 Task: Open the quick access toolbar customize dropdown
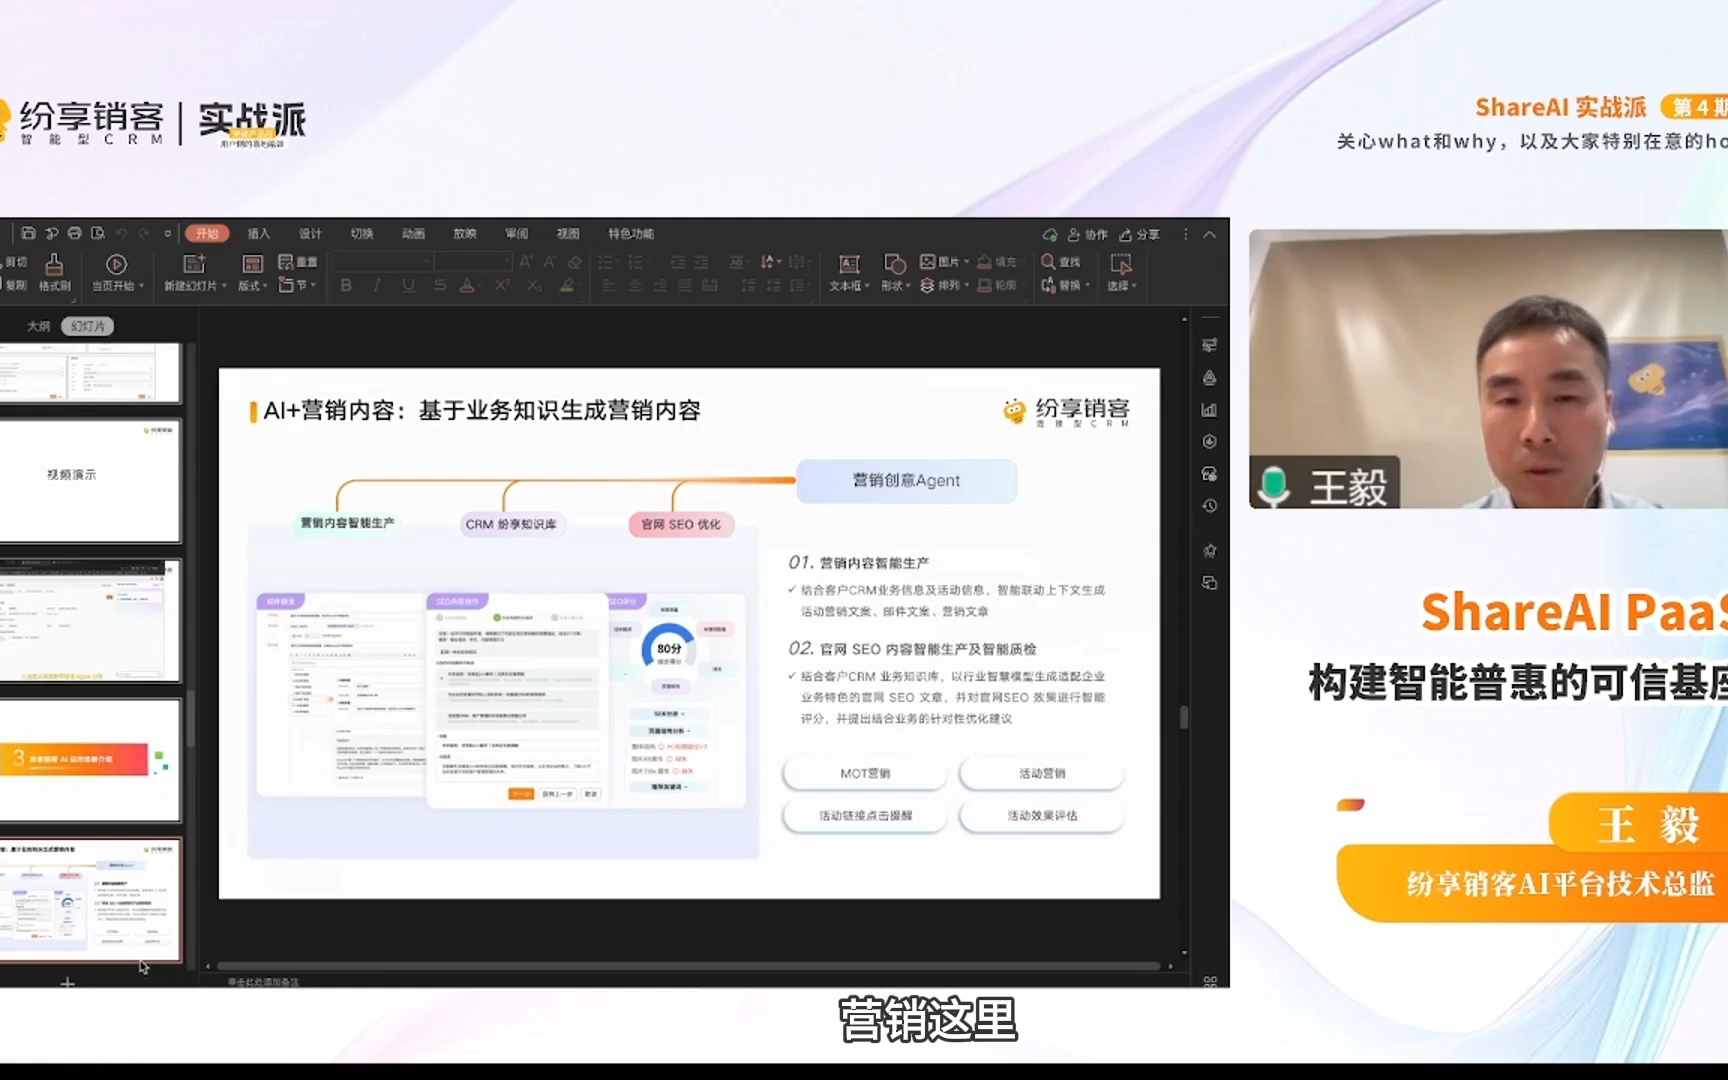(167, 233)
